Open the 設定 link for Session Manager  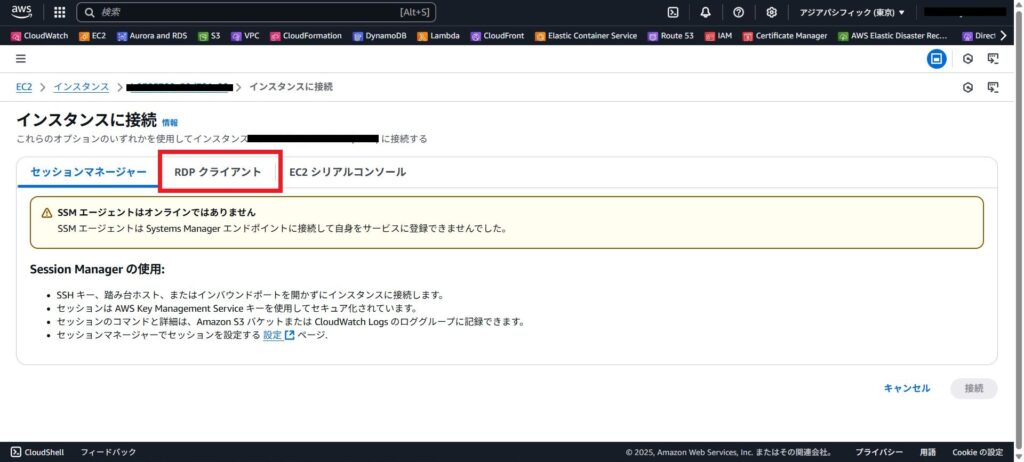[x=272, y=335]
